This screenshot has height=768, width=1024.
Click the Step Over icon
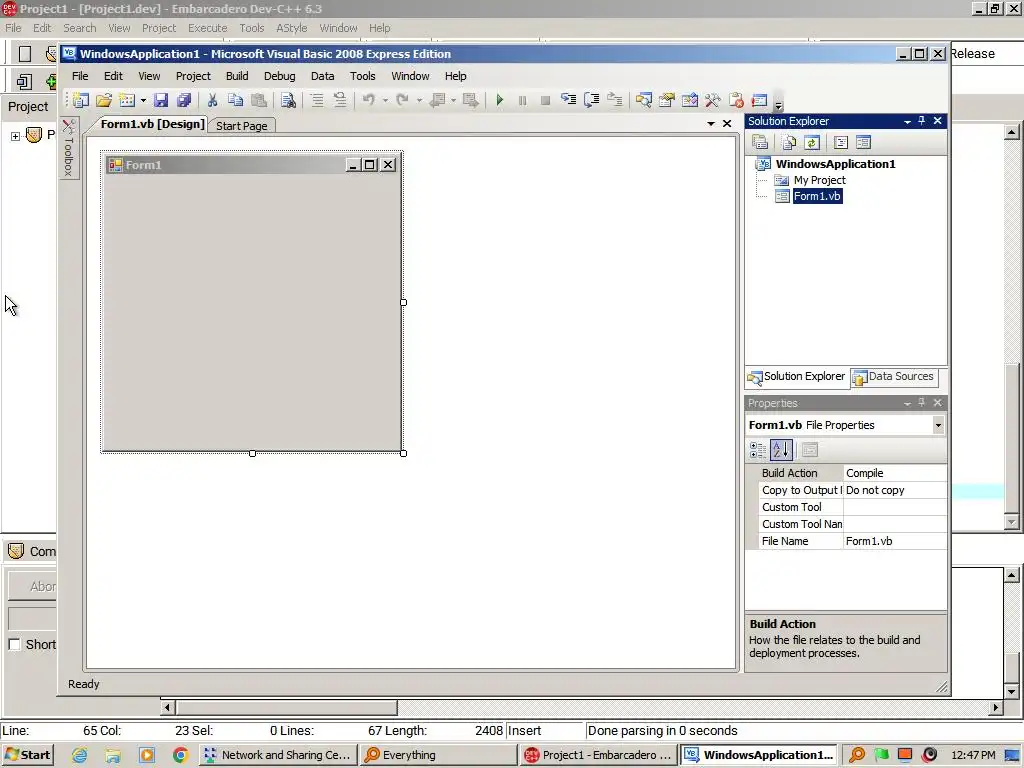click(592, 100)
